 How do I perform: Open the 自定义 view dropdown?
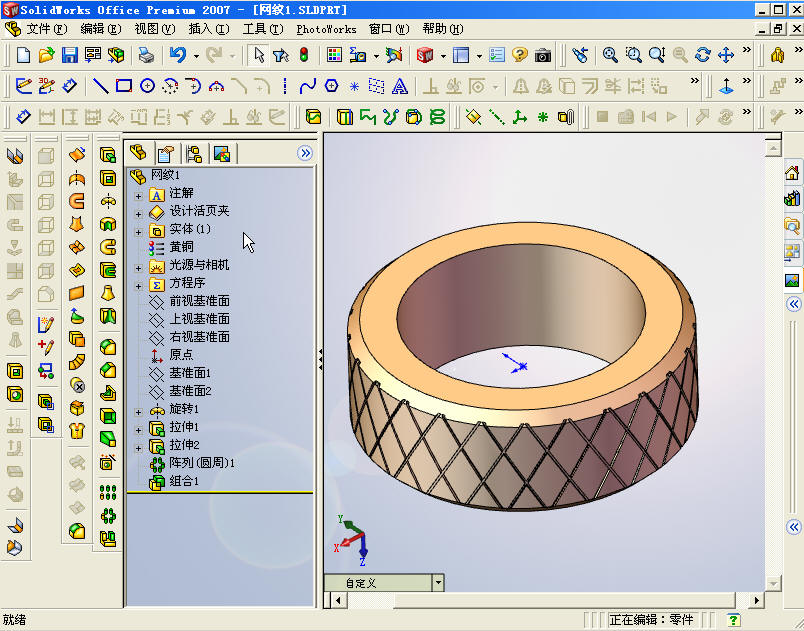coord(438,583)
